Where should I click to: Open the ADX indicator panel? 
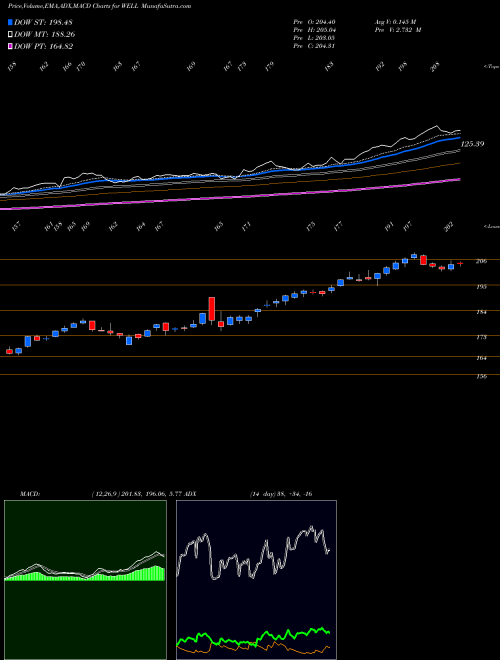pyautogui.click(x=256, y=580)
